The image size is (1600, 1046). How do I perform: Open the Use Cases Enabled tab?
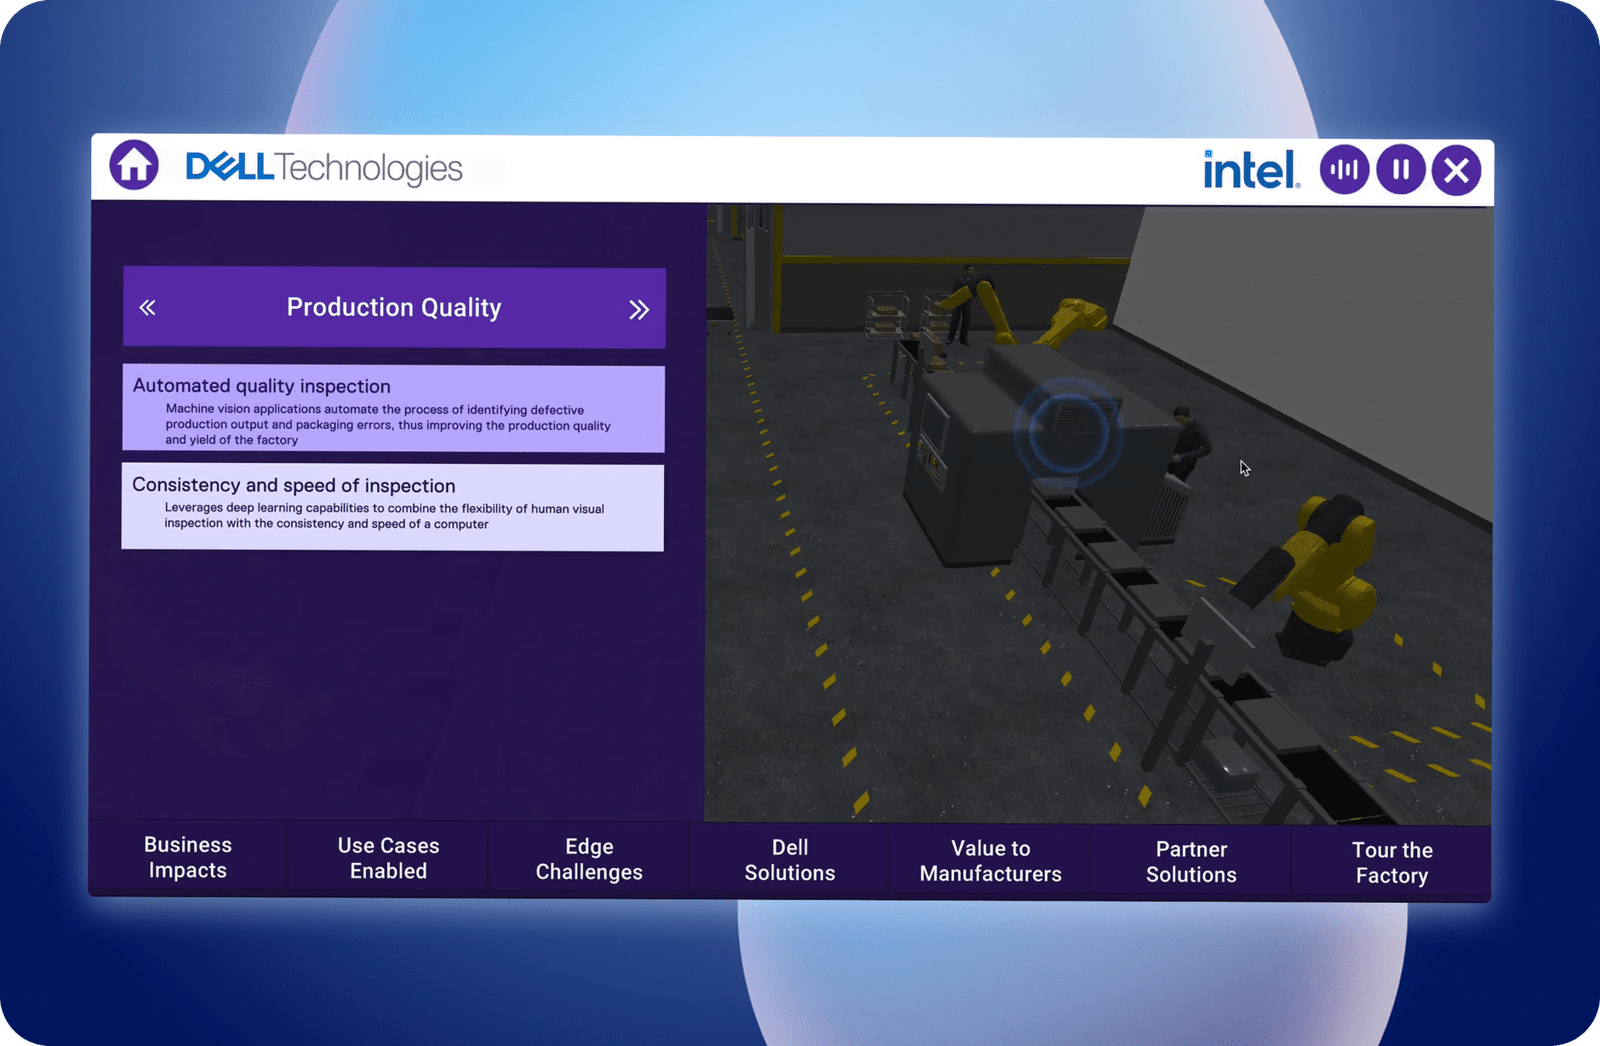coord(388,859)
